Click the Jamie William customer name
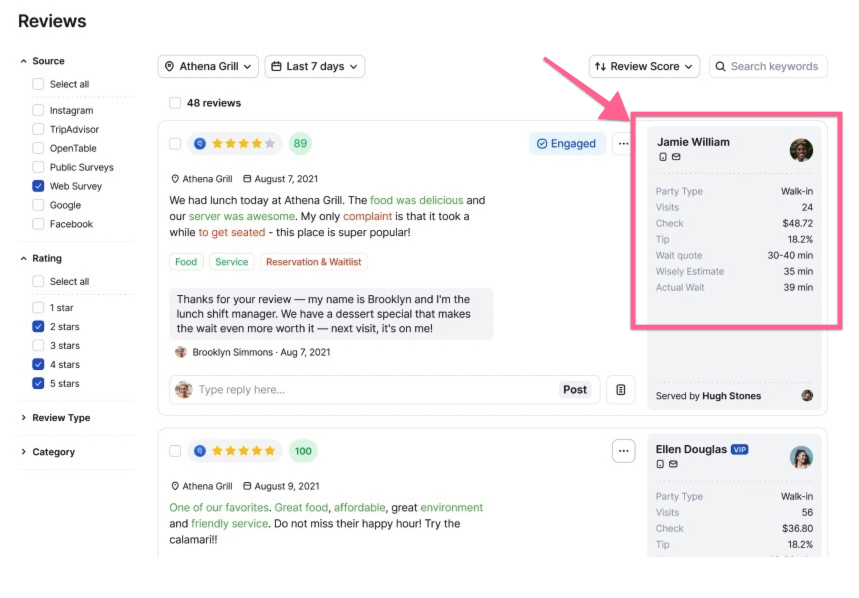This screenshot has width=859, height=598. [x=694, y=142]
